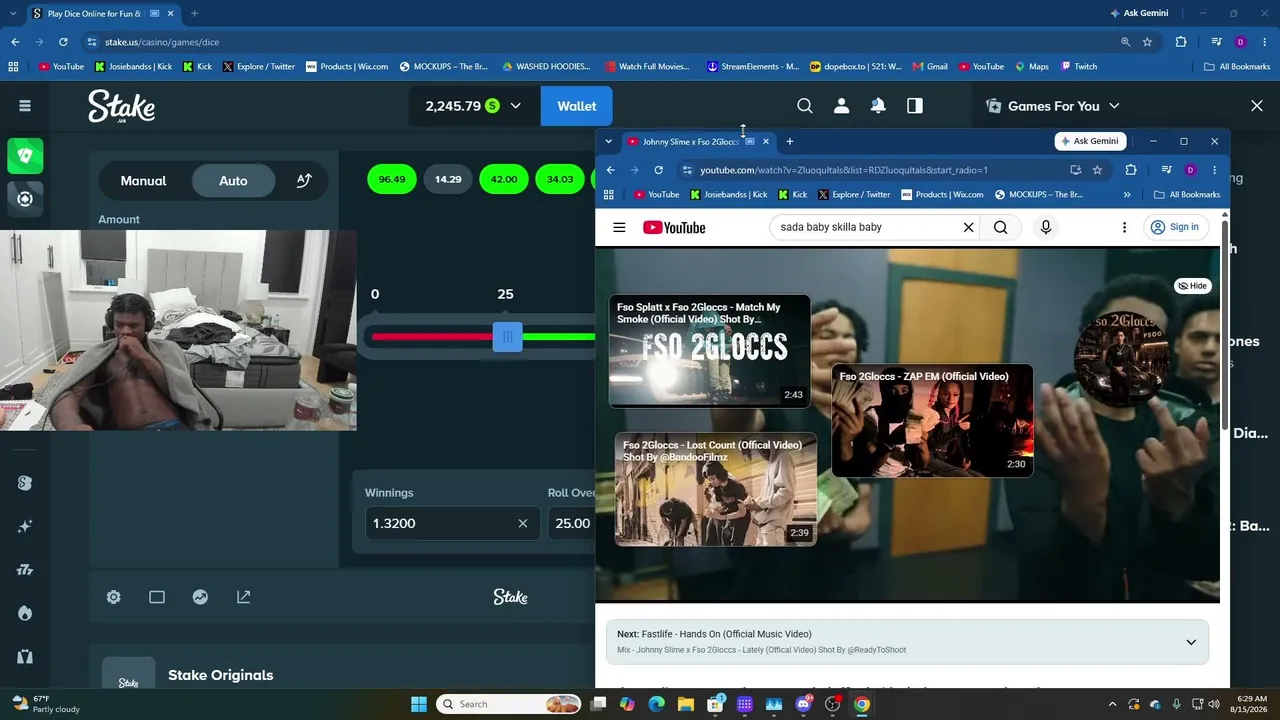Image resolution: width=1280 pixels, height=720 pixels.
Task: Click the flame icon in Stake sidebar
Action: tap(25, 613)
